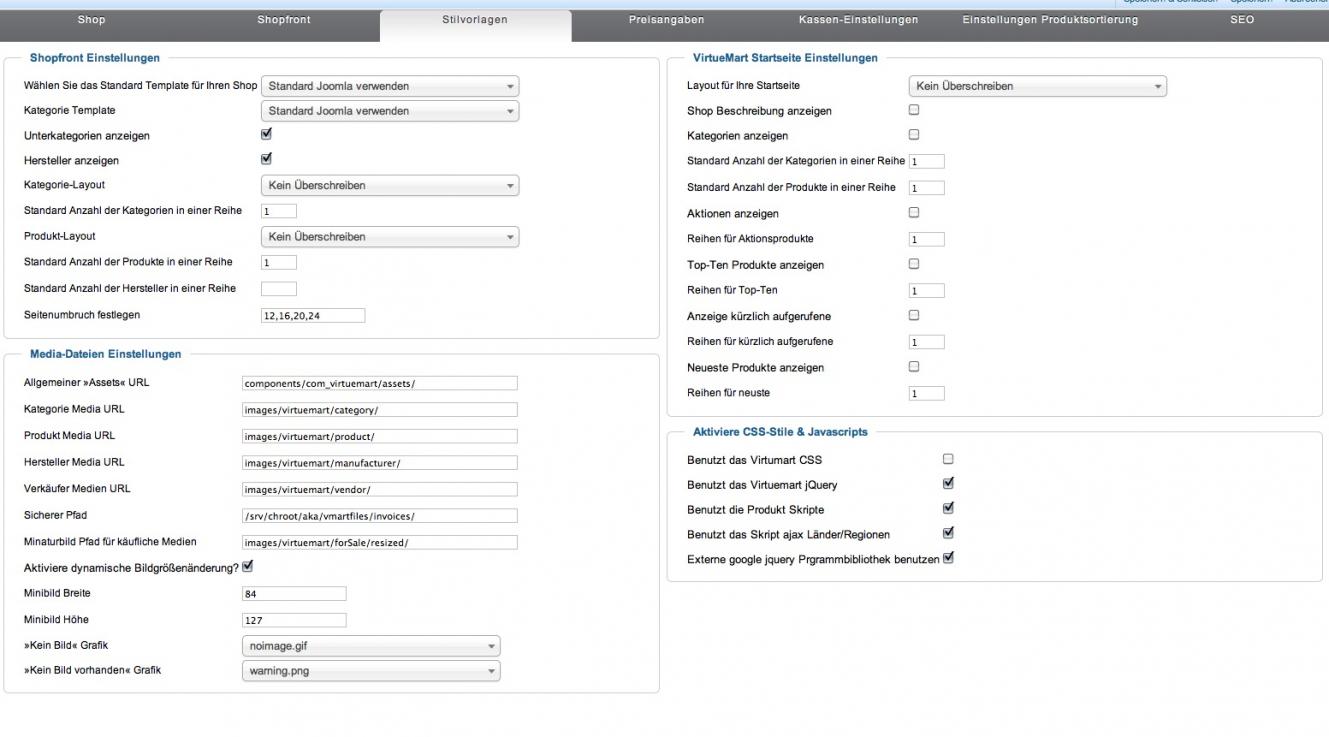Disable externe google jquery Bibliothek checkbox
This screenshot has width=1329, height=737.
[948, 558]
